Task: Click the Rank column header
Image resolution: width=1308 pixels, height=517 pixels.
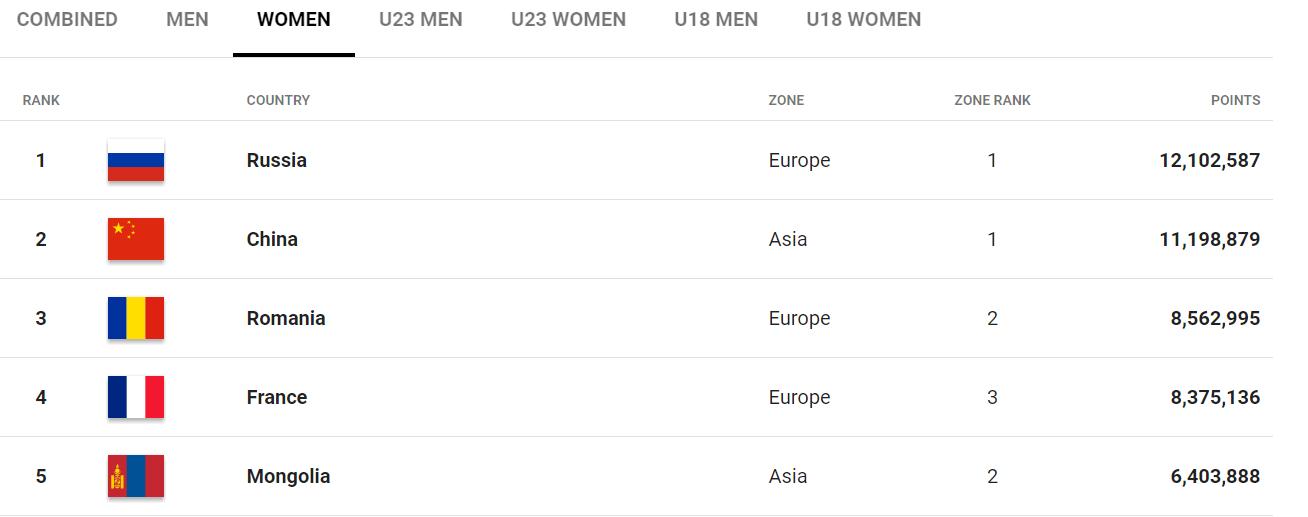Action: [x=41, y=100]
